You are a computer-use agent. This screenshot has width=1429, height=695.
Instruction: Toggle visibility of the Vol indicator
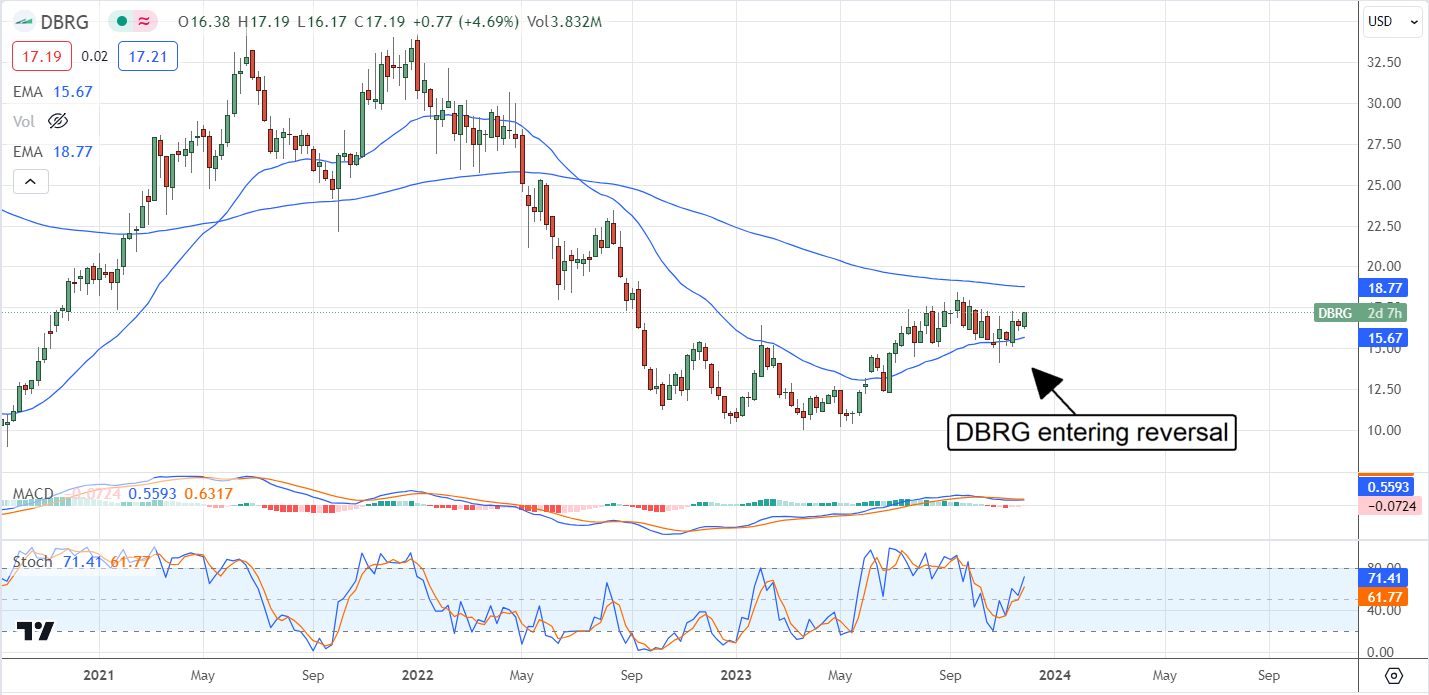click(58, 121)
